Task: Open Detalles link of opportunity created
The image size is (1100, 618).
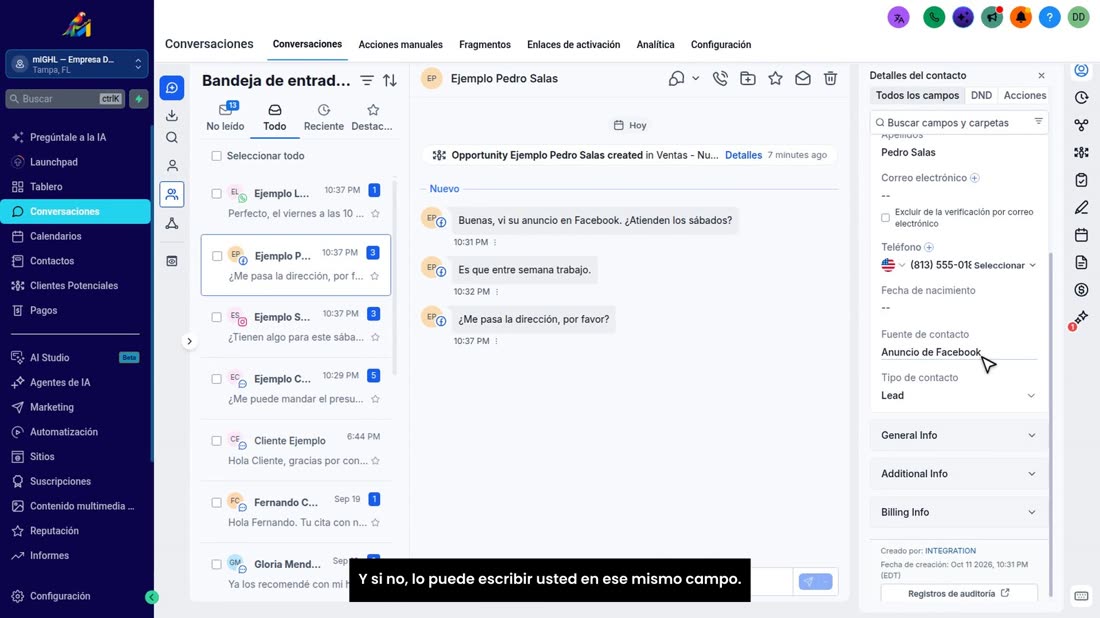Action: tap(743, 155)
